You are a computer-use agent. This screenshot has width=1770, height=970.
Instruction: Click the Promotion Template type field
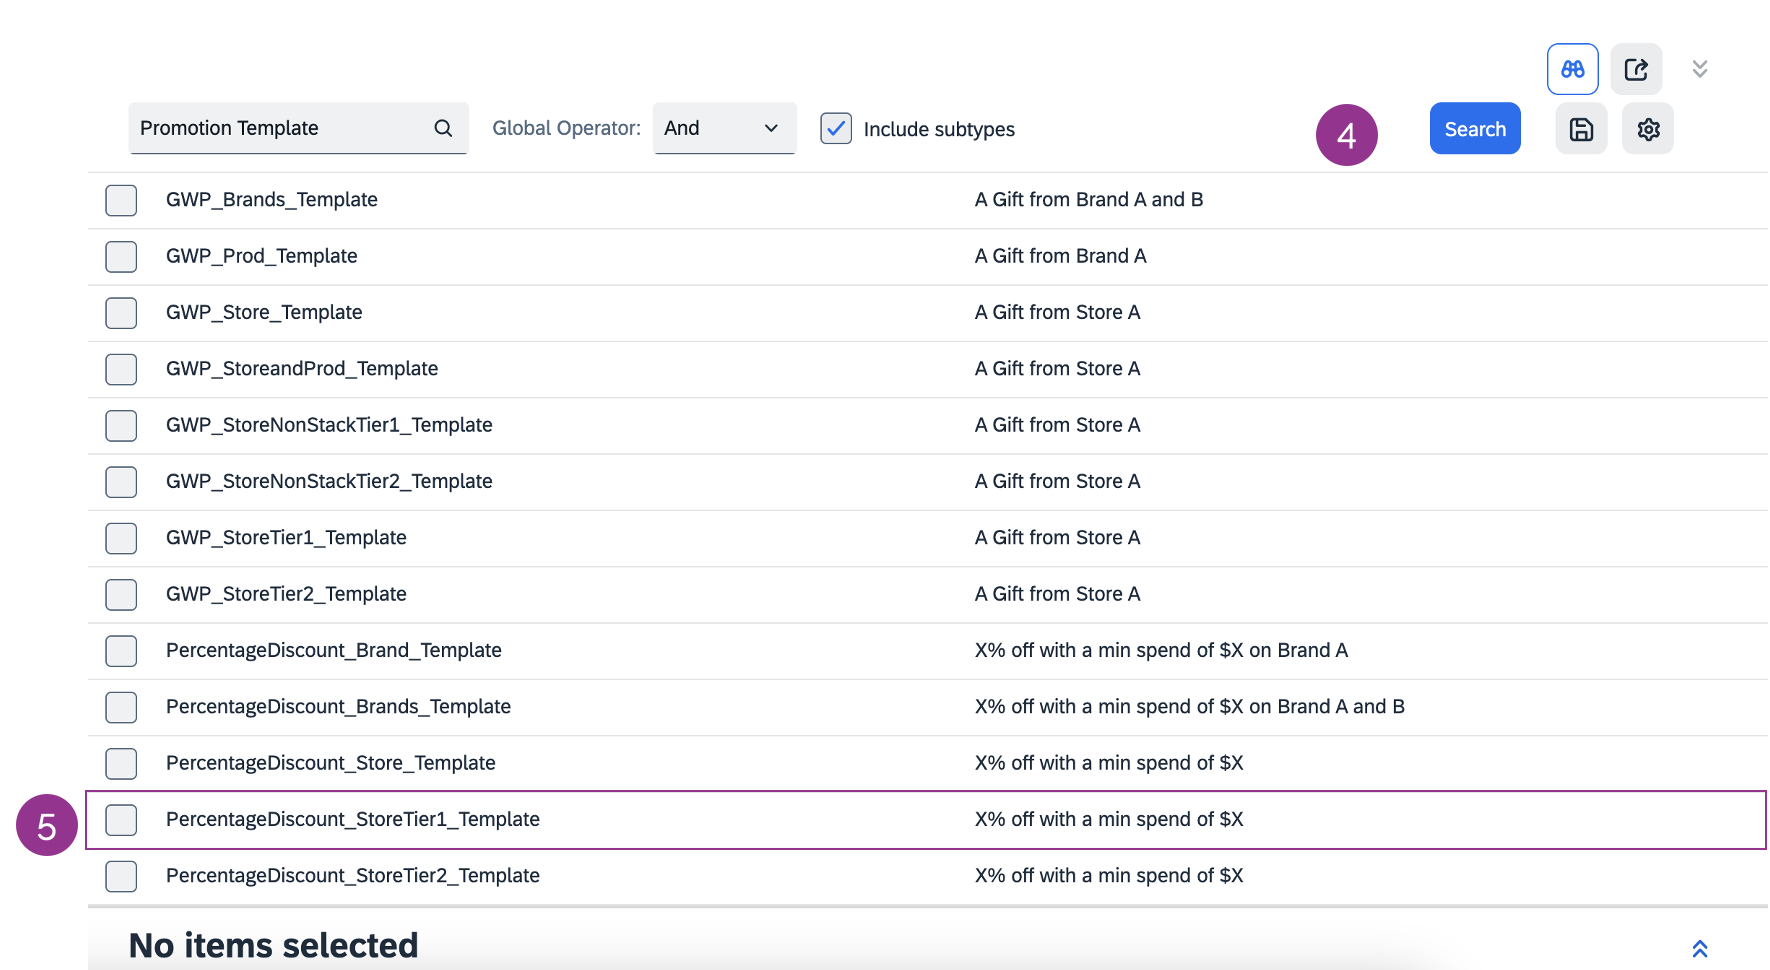[280, 128]
